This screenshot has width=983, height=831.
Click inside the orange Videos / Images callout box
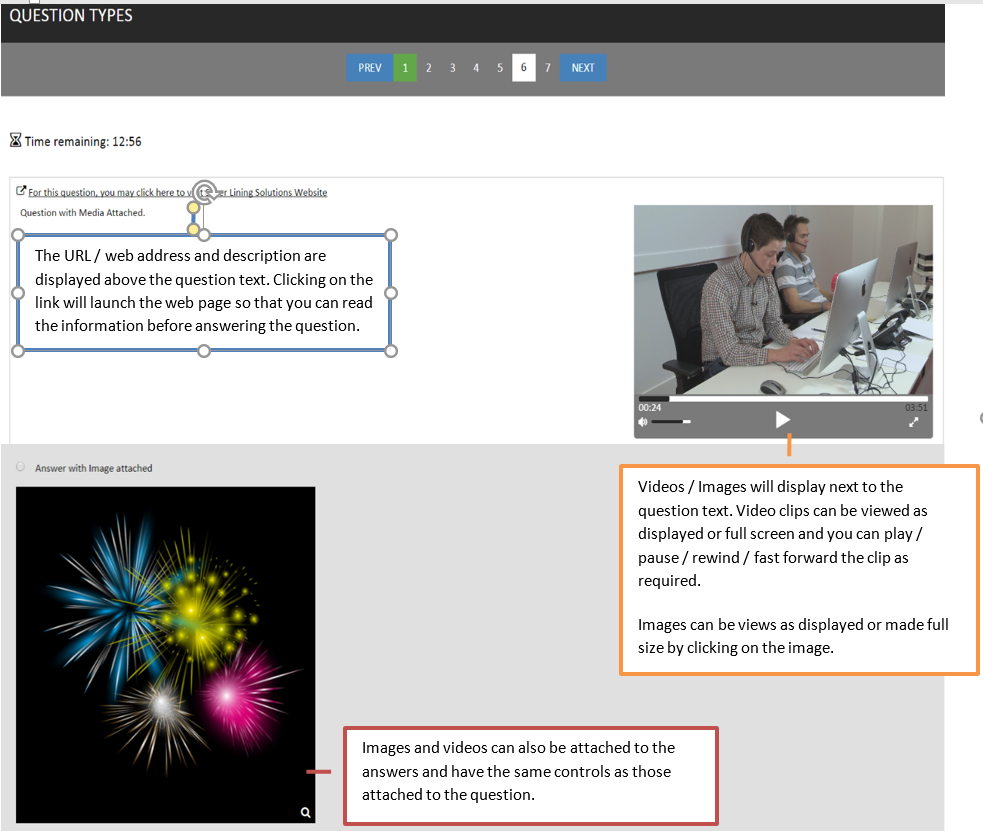(x=798, y=570)
